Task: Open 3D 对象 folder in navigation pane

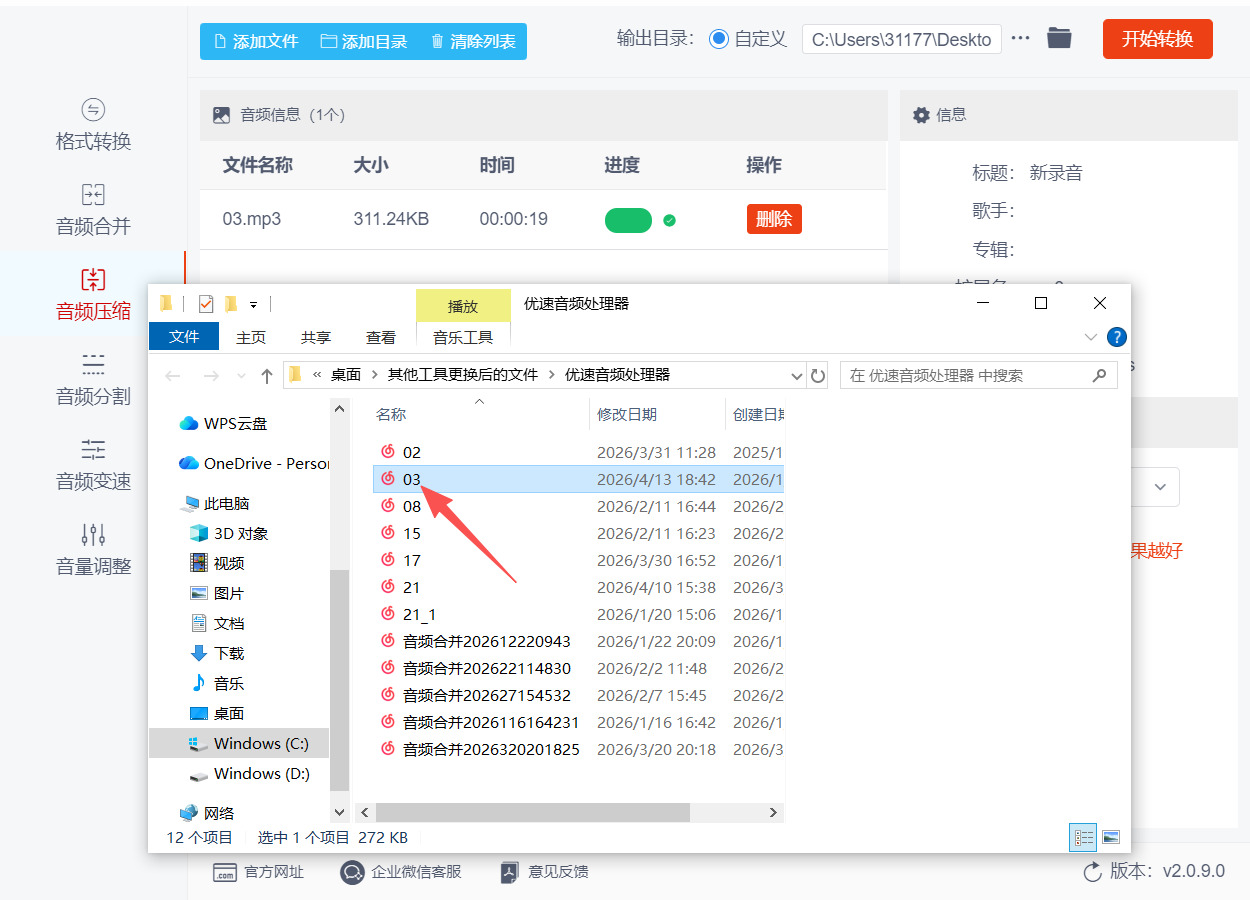Action: (x=229, y=533)
